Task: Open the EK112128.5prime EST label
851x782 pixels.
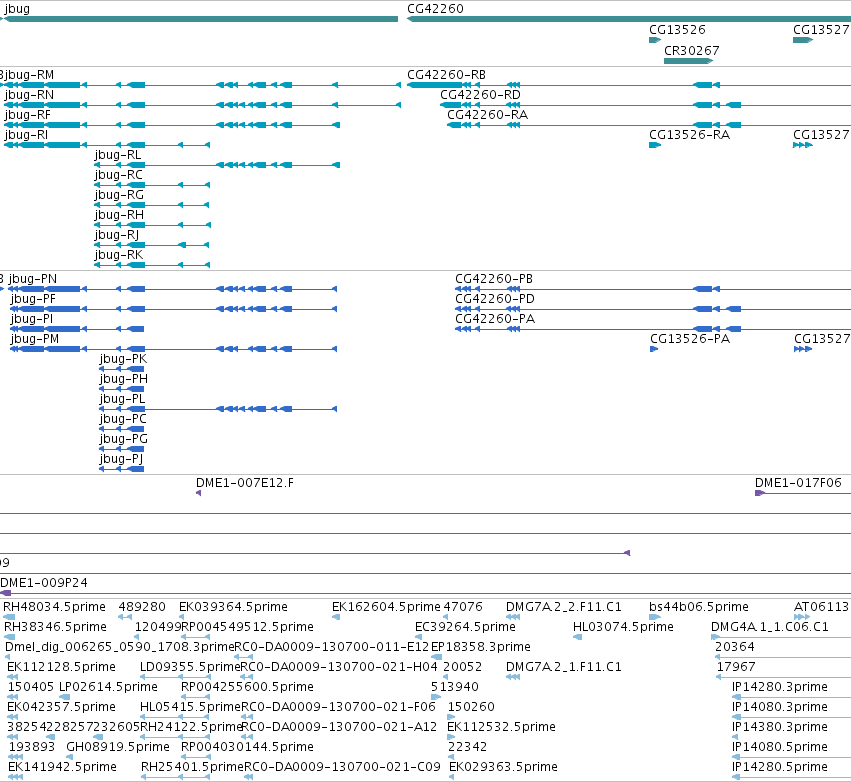Action: (x=61, y=666)
